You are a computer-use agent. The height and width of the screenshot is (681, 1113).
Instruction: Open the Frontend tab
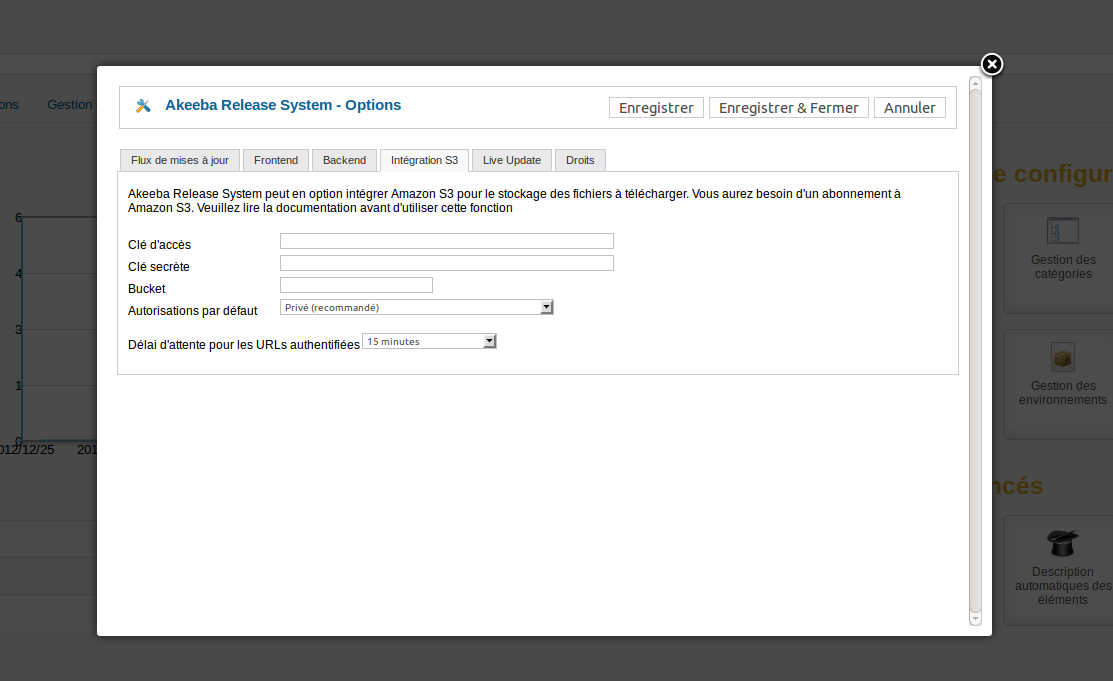(x=276, y=160)
